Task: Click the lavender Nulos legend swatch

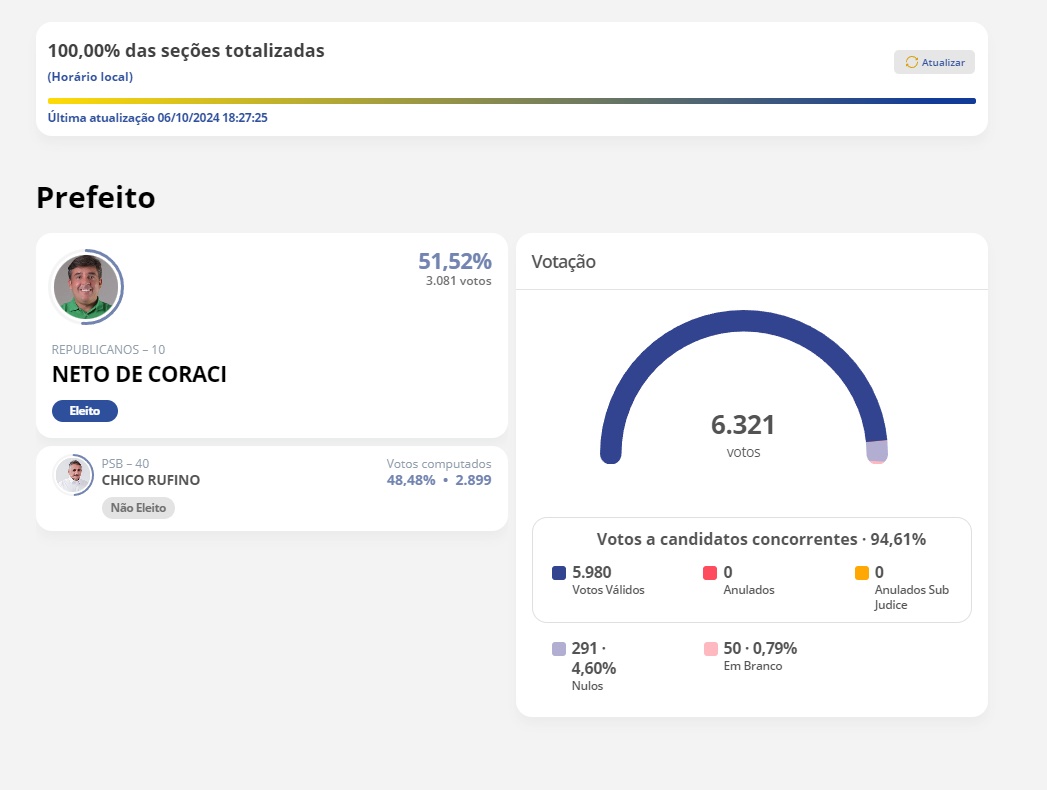Action: tap(559, 649)
